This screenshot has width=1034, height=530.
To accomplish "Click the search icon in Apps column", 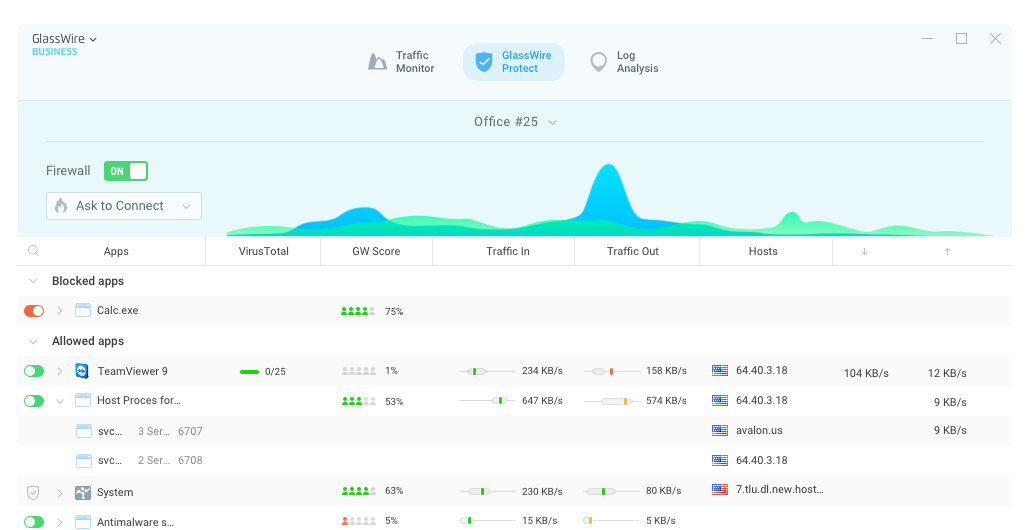I will pyautogui.click(x=34, y=250).
